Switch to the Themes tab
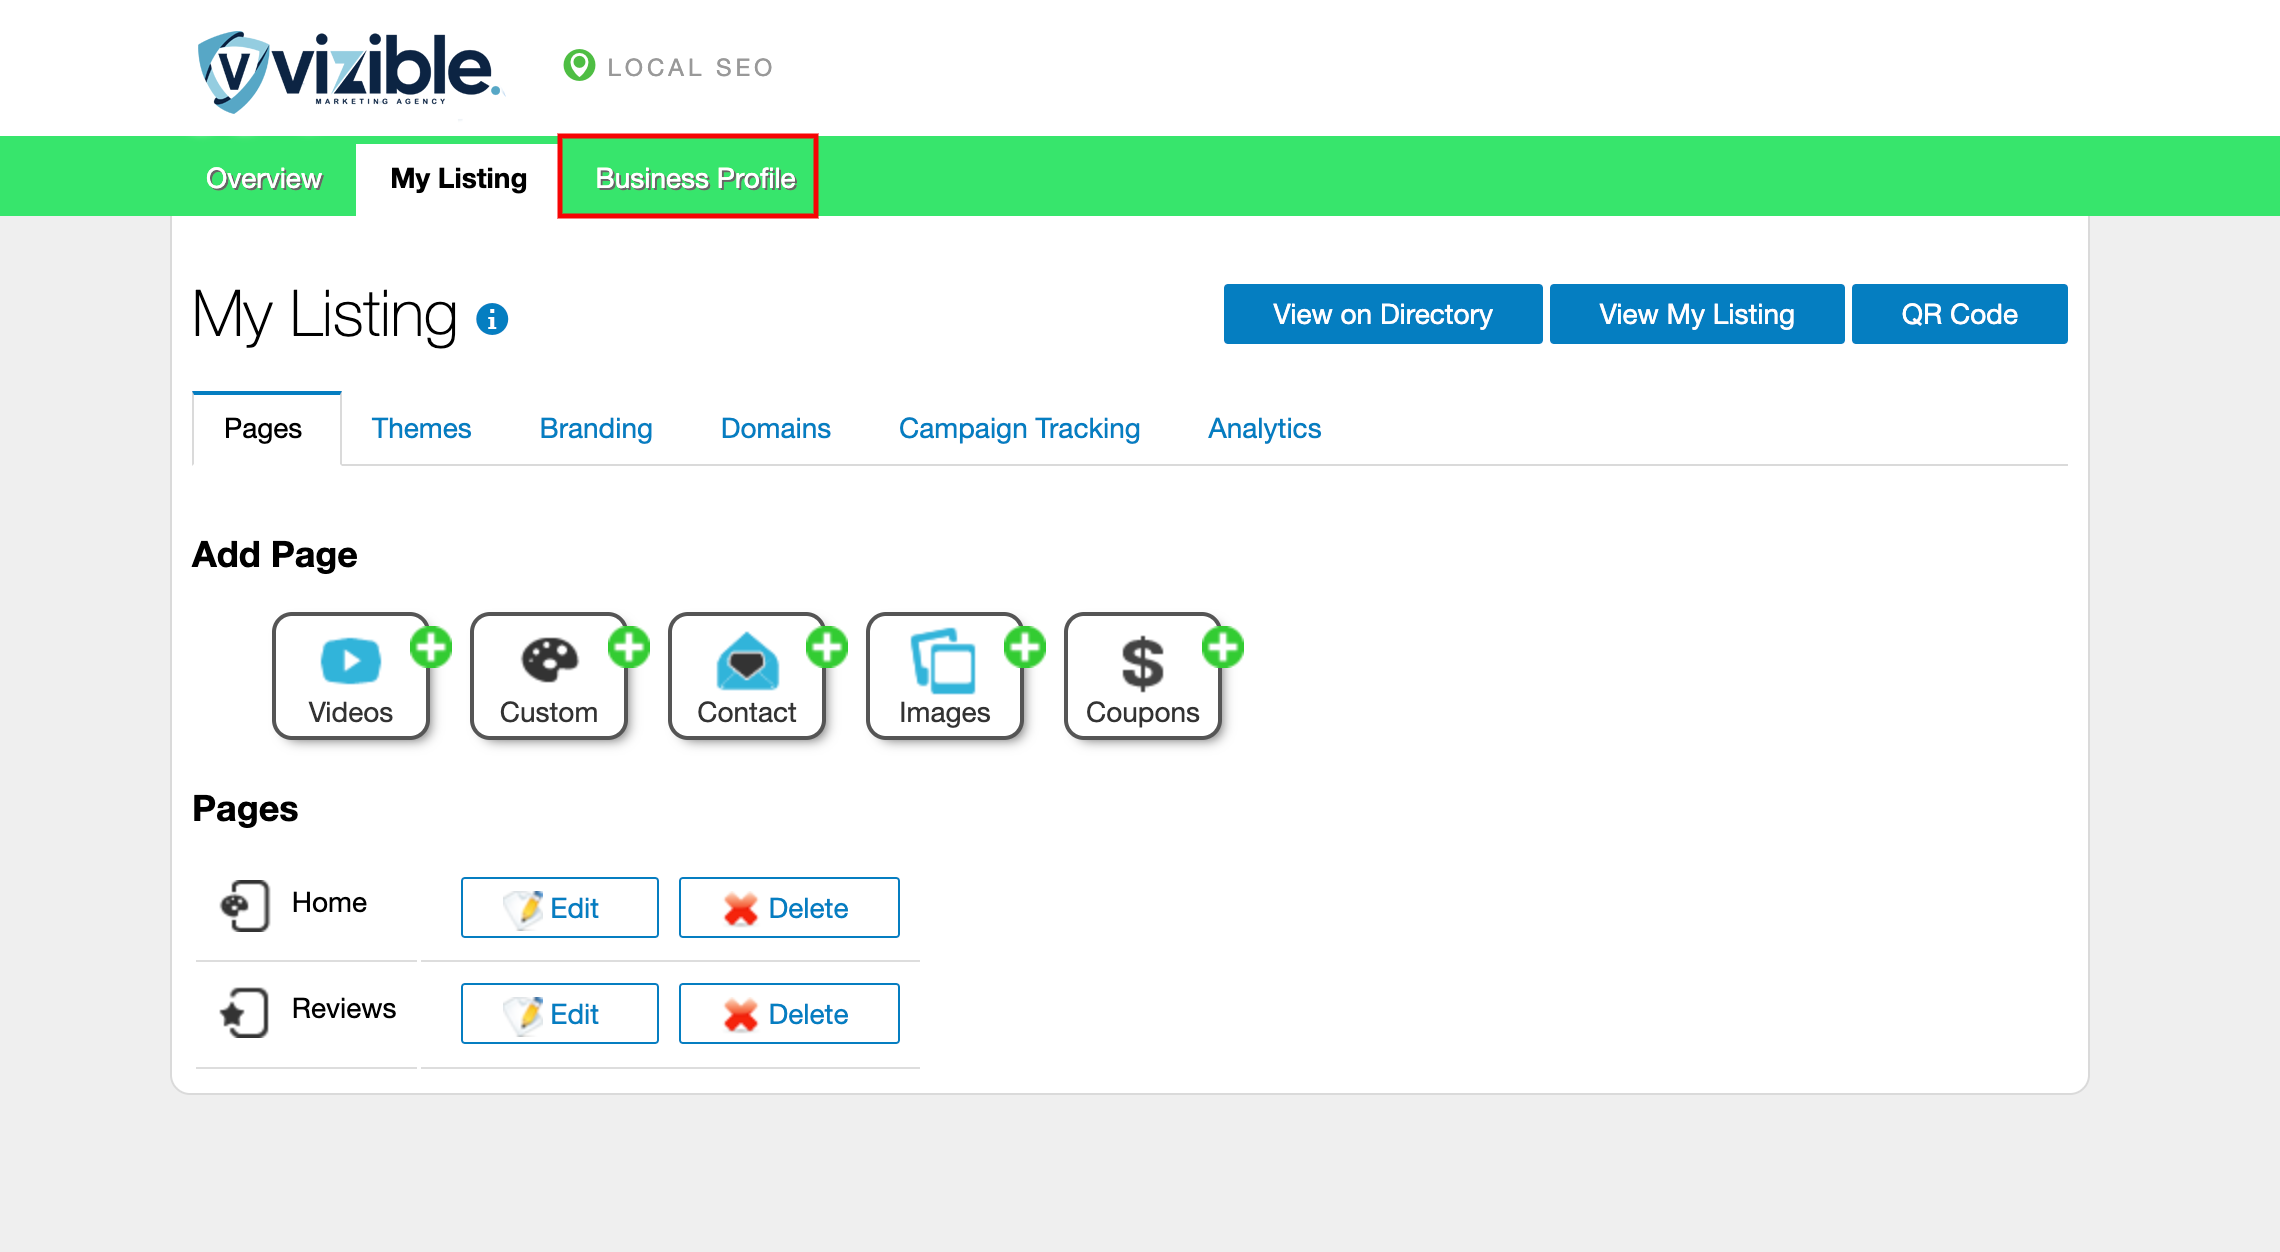 421,428
